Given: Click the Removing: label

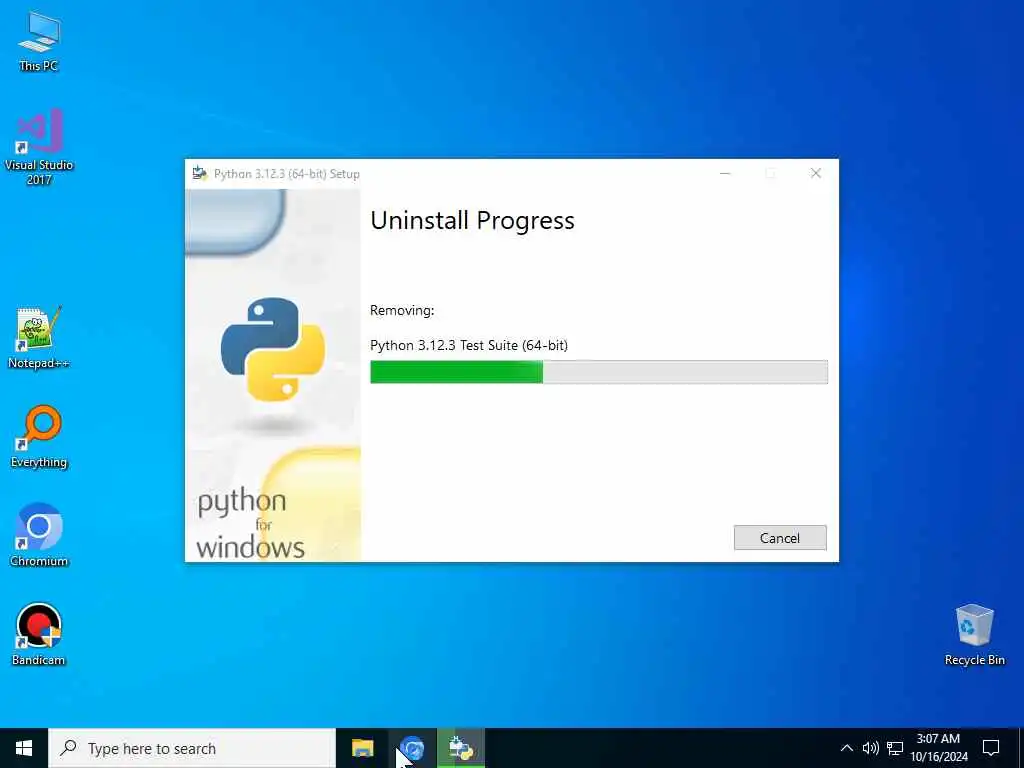Looking at the screenshot, I should [x=402, y=310].
